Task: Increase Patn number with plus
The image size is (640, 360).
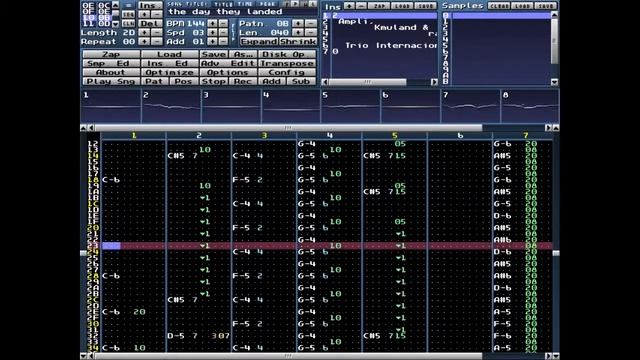Action: point(298,24)
